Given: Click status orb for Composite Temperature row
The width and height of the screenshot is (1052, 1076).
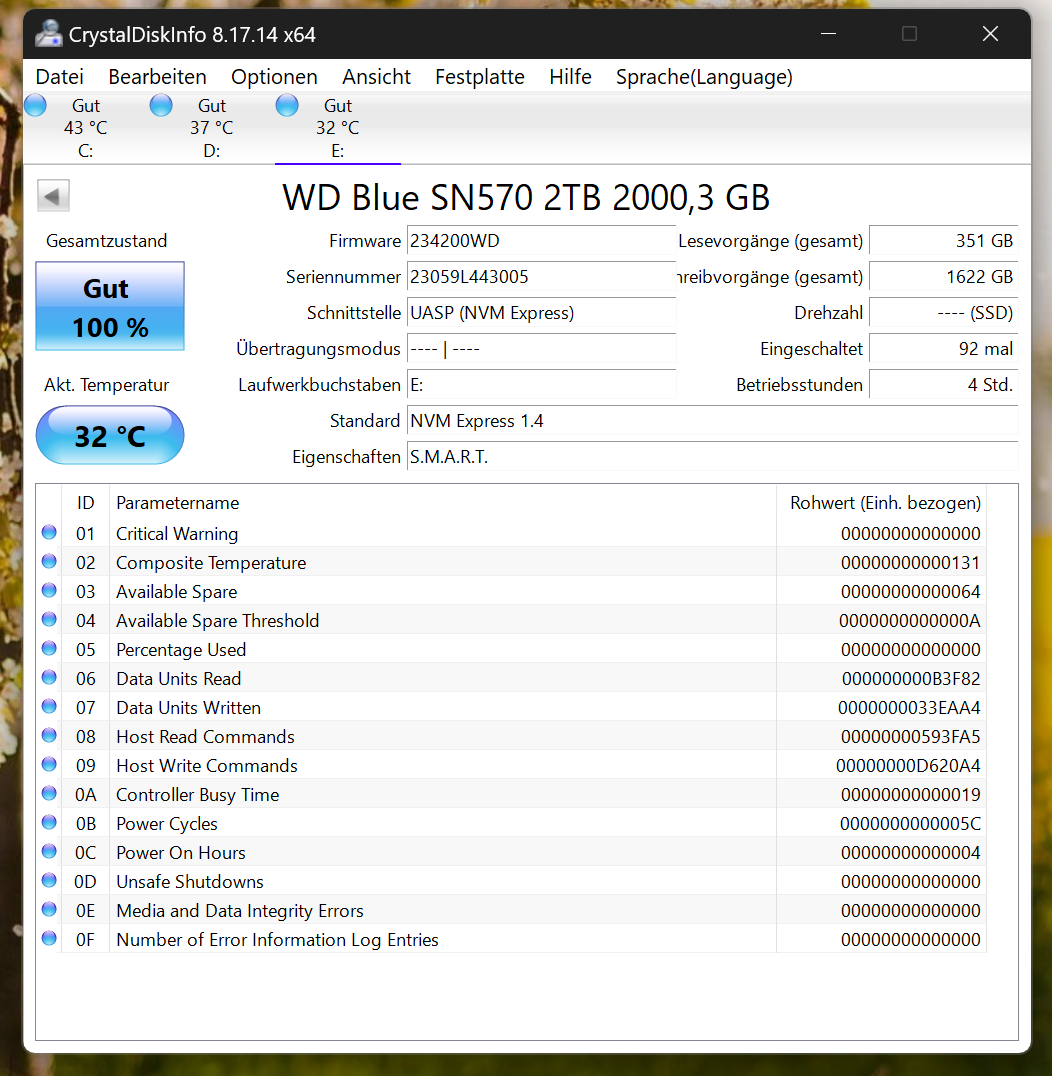Looking at the screenshot, I should [49, 561].
